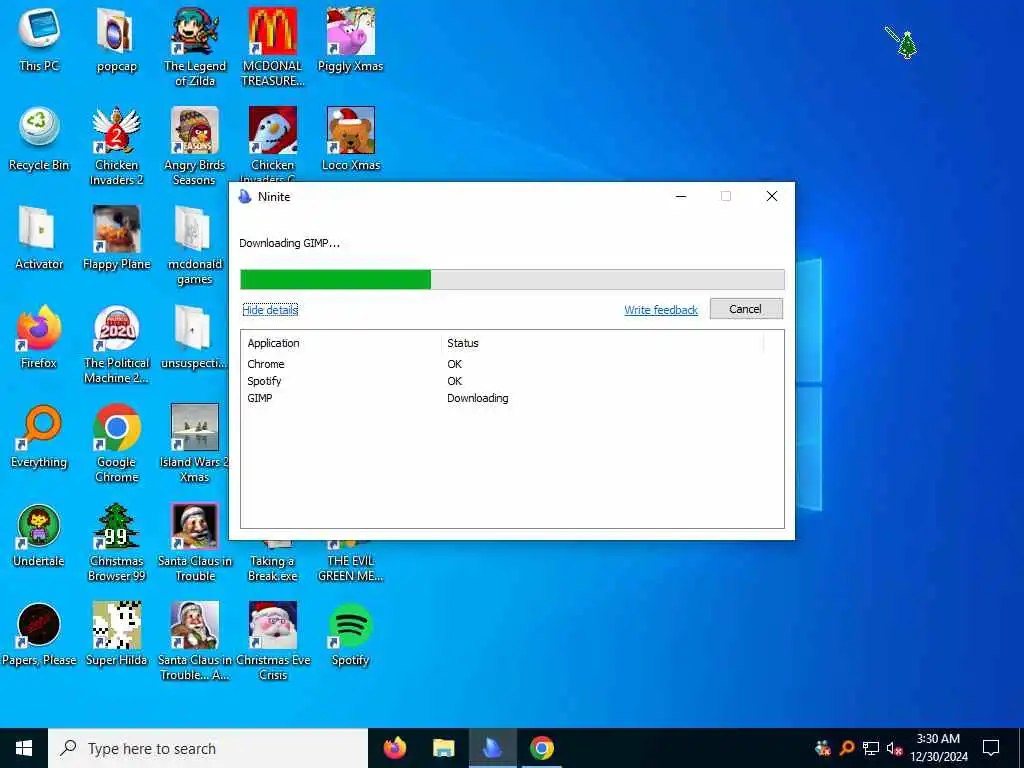This screenshot has height=768, width=1024.
Task: Open Spotify desktop shortcut
Action: [351, 634]
